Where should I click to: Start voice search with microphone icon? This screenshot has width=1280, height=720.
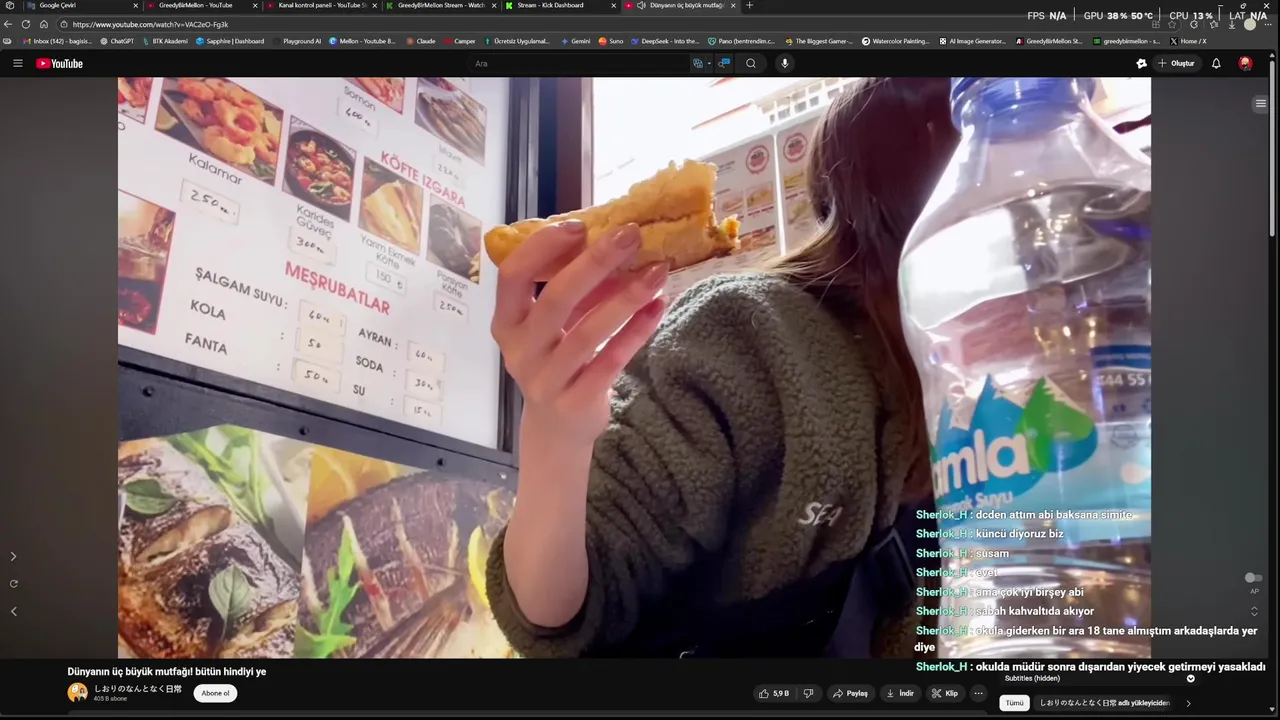coord(784,63)
